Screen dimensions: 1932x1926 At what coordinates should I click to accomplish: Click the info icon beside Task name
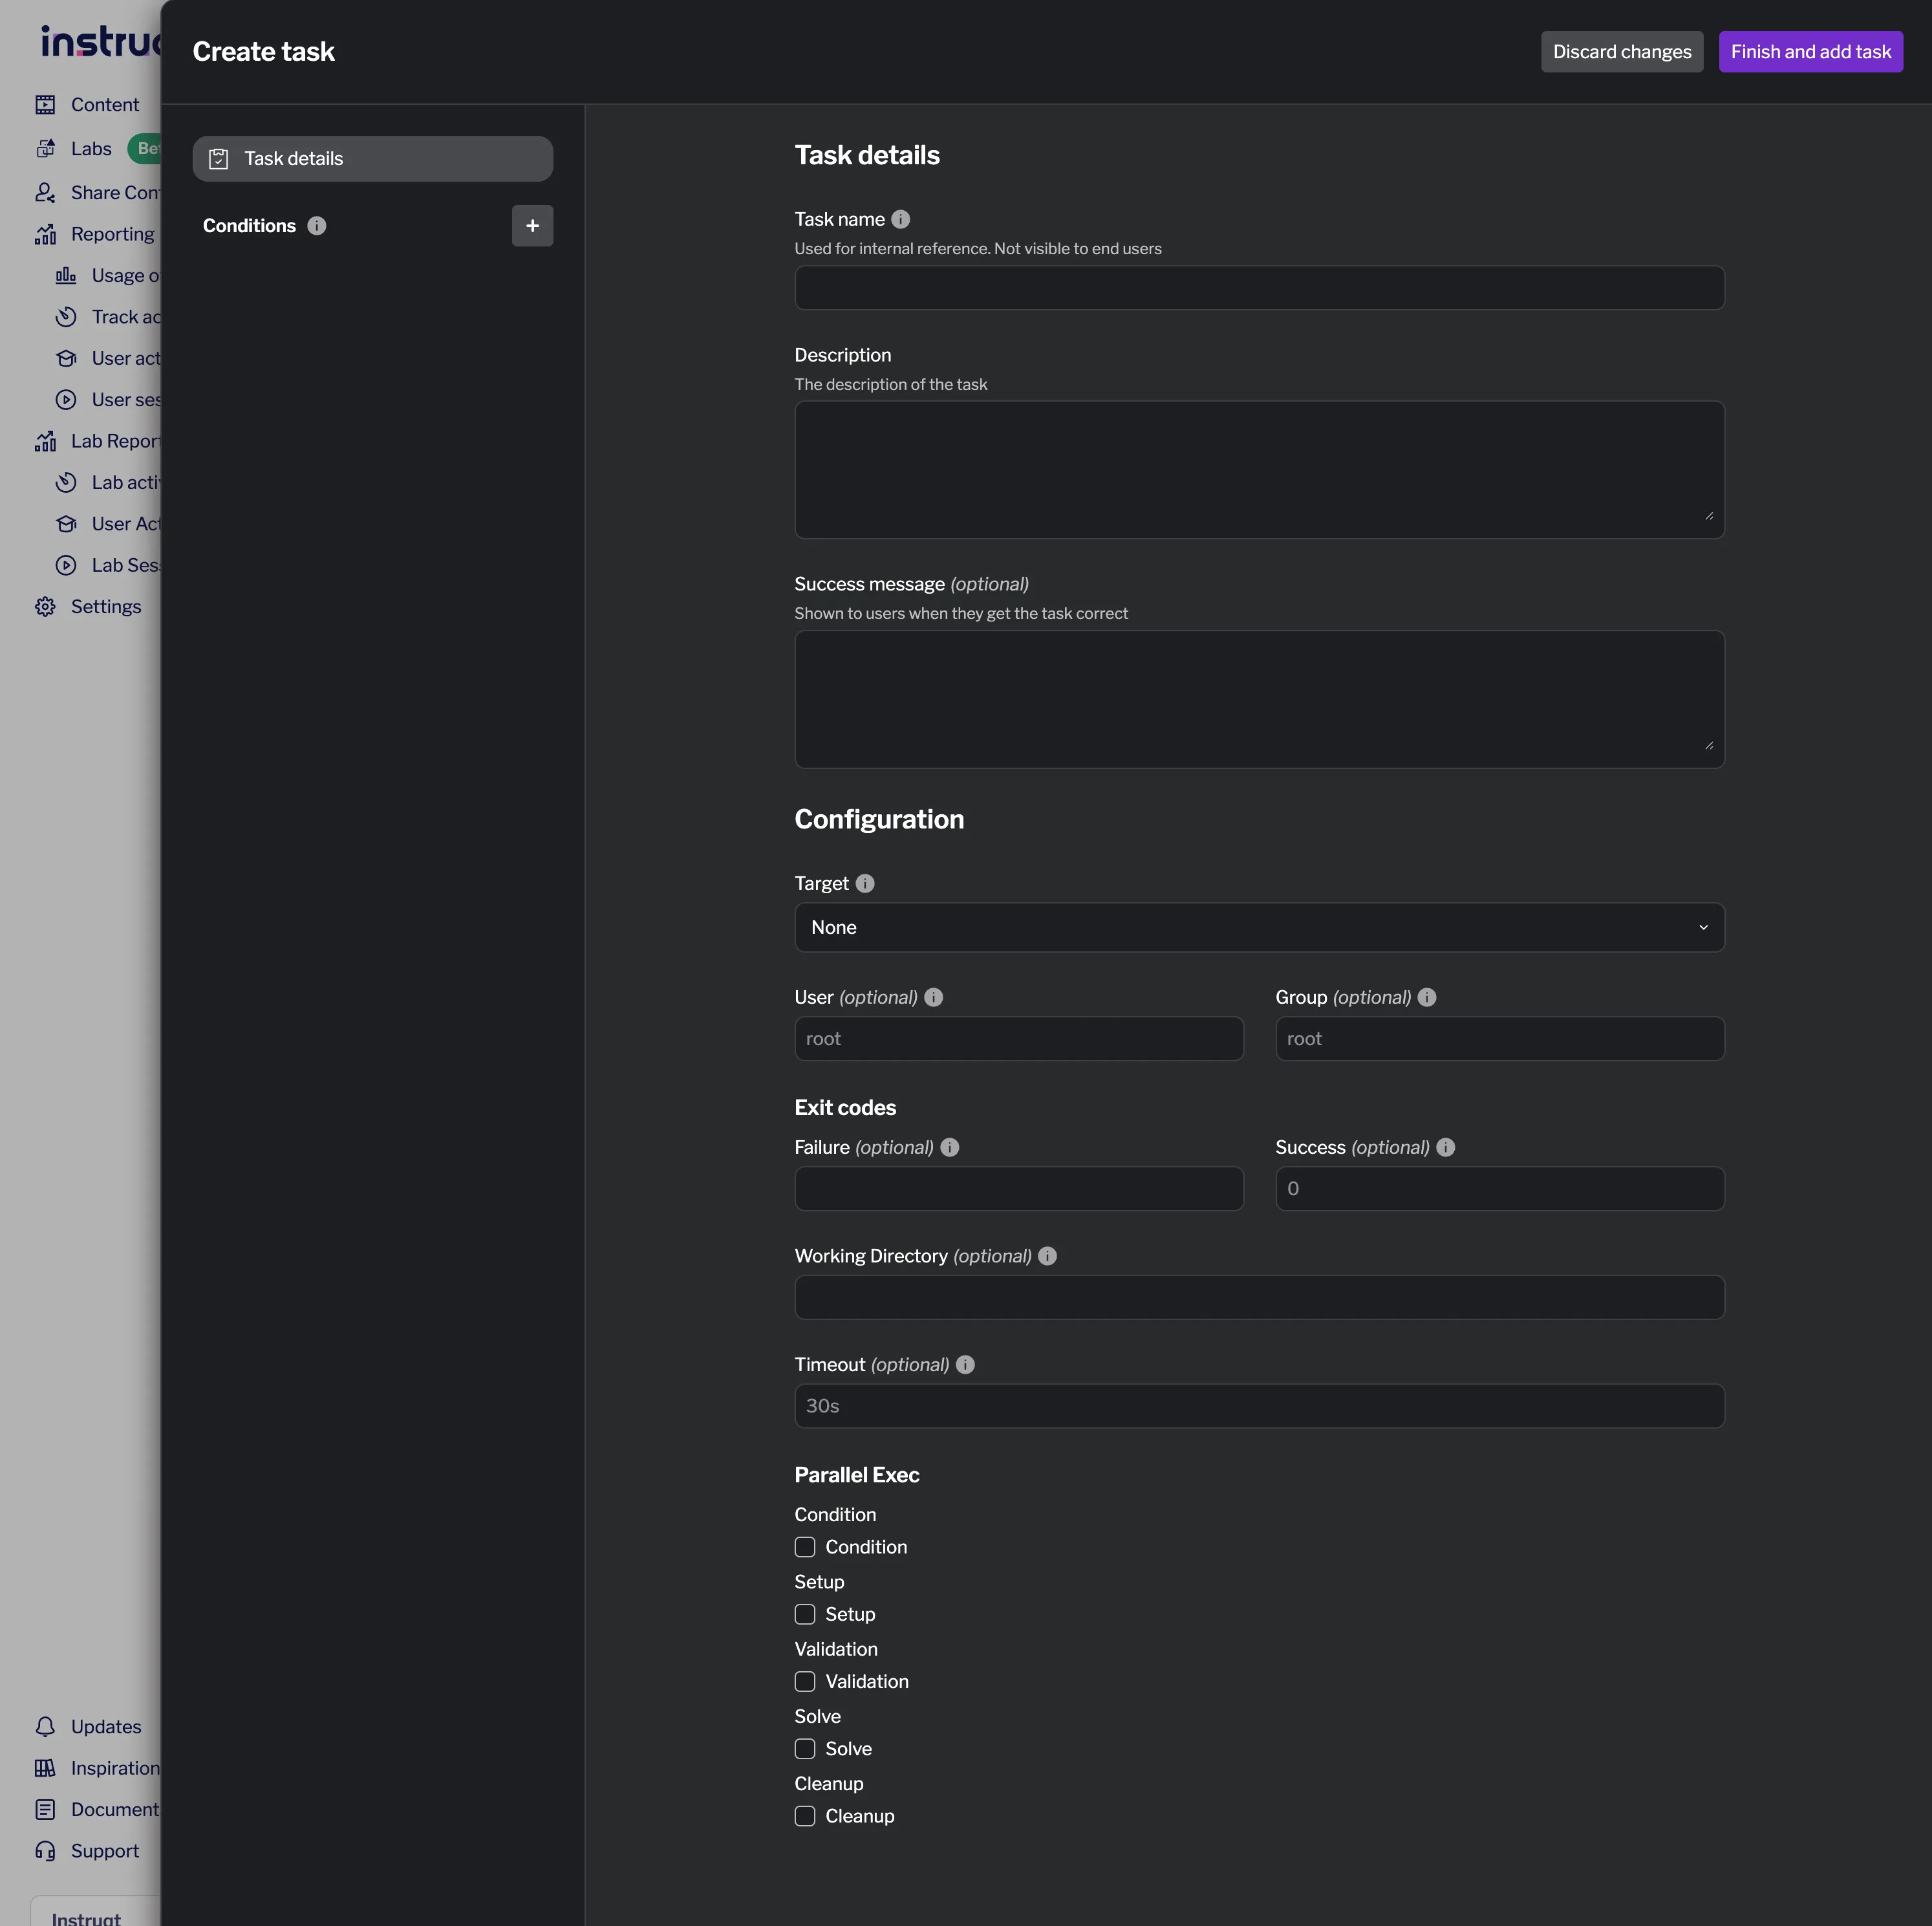[901, 219]
